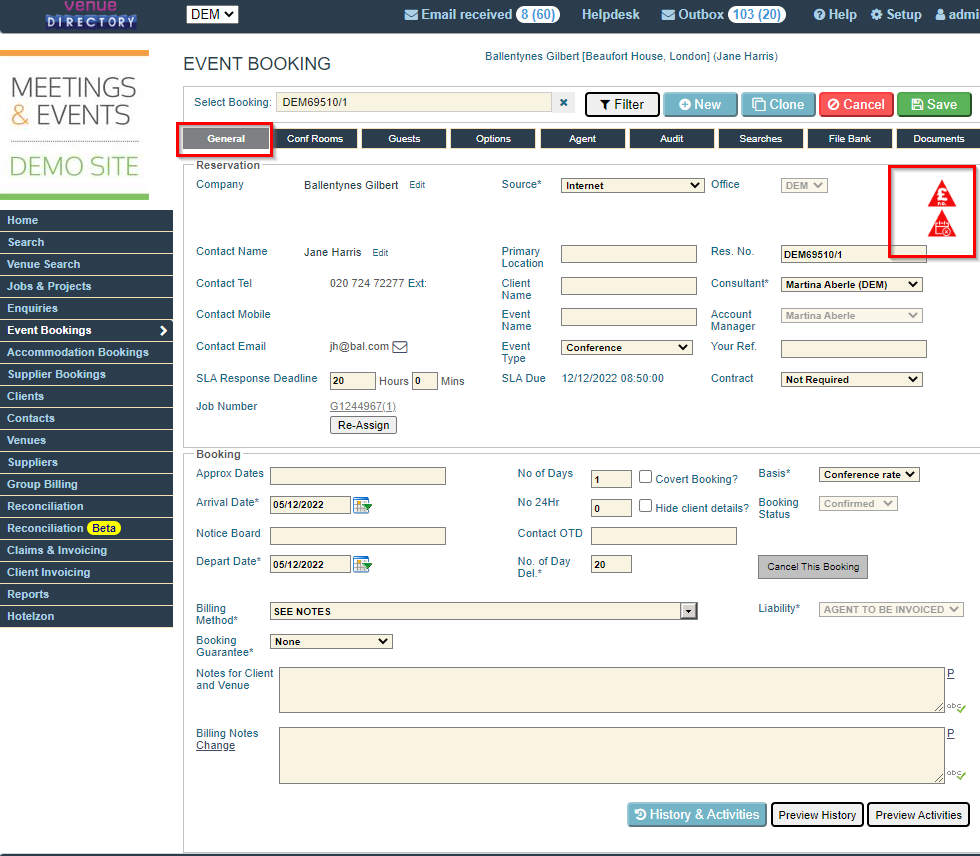Screen dimensions: 980x856
Task: Click Preview History button
Action: click(817, 815)
